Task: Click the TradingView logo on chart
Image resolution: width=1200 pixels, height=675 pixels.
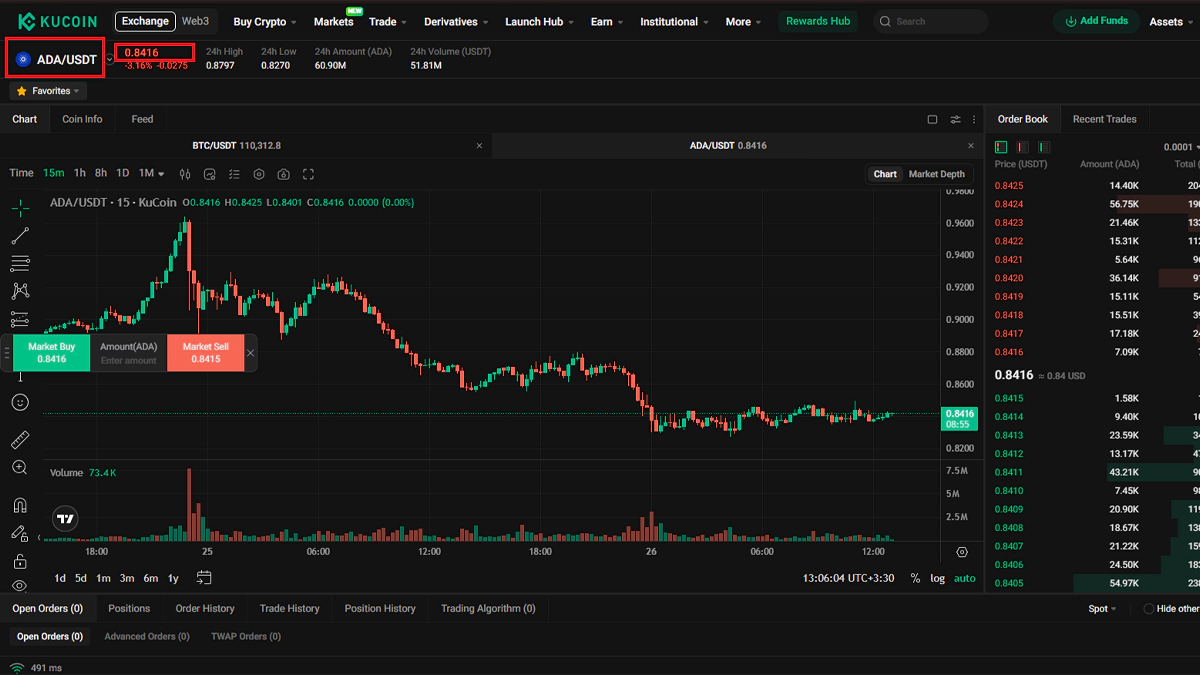Action: pyautogui.click(x=65, y=519)
